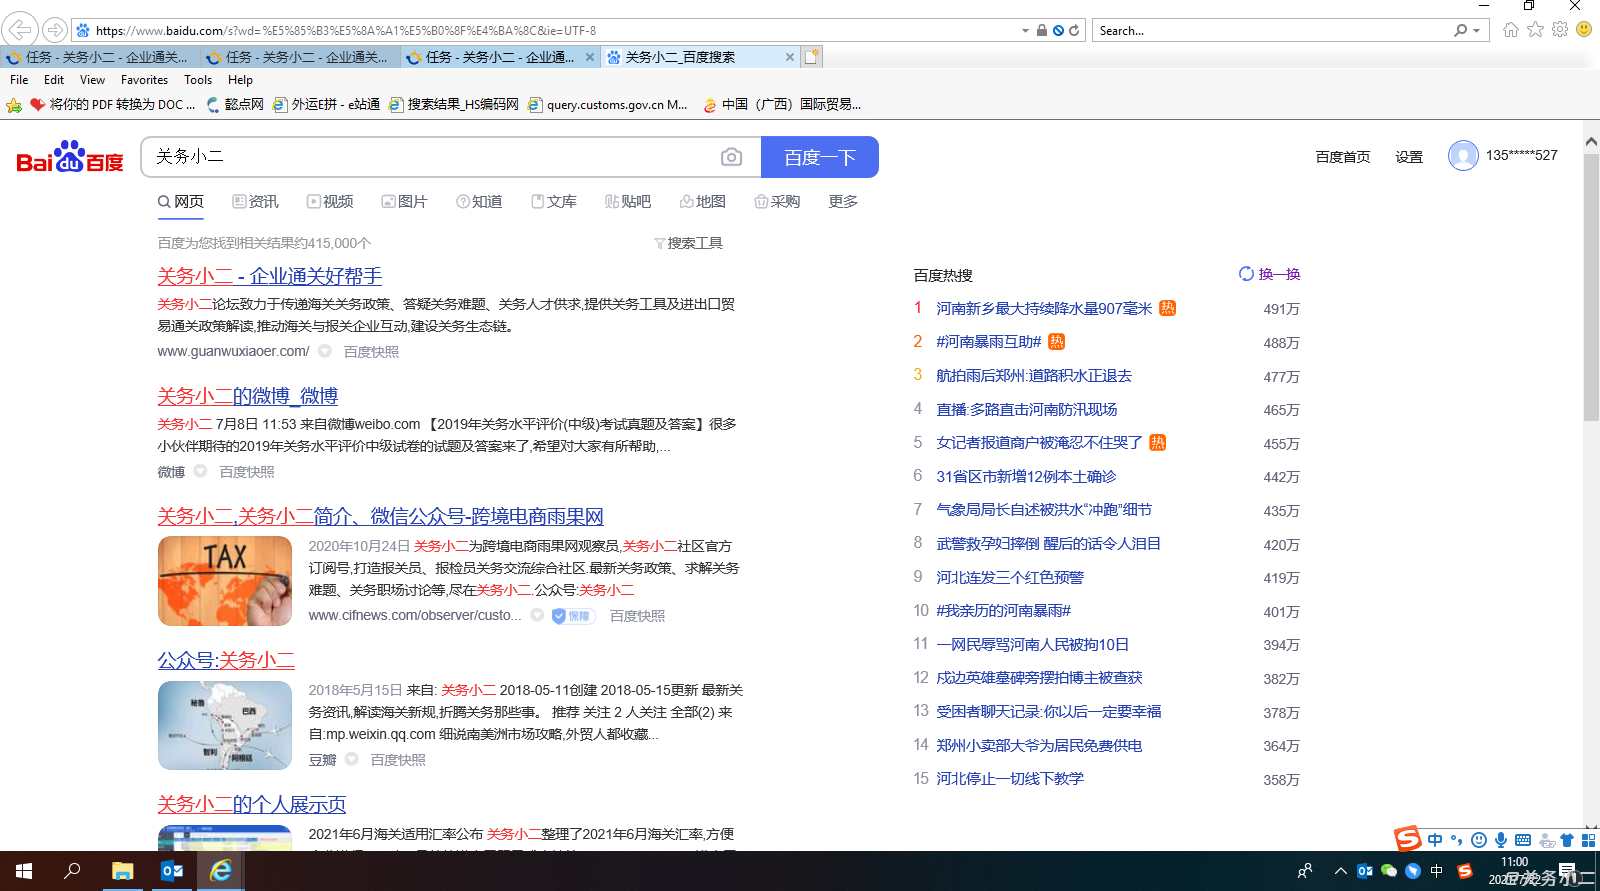Select the 采购 search category tab
This screenshot has width=1600, height=891.
coord(777,201)
